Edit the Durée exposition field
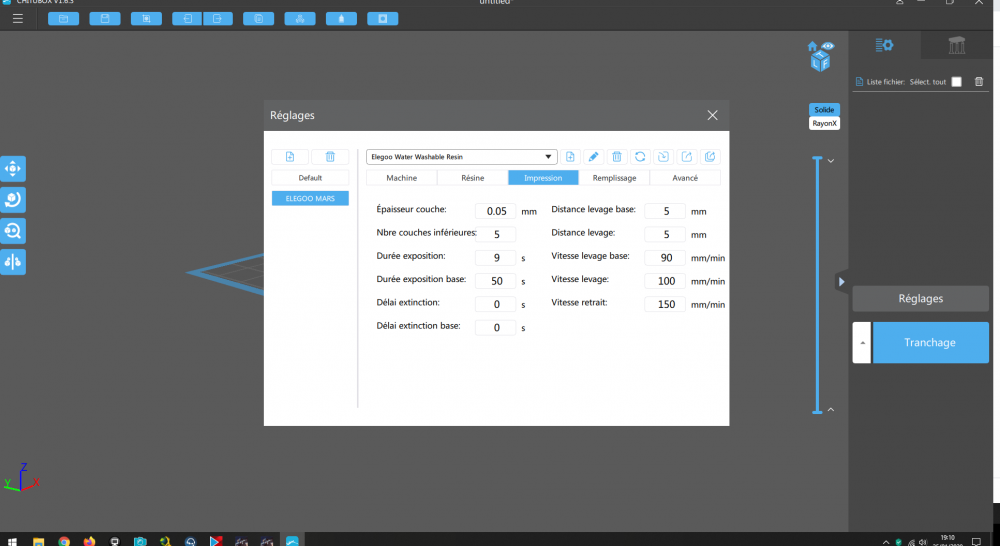Image resolution: width=1000 pixels, height=546 pixels. pyautogui.click(x=496, y=258)
